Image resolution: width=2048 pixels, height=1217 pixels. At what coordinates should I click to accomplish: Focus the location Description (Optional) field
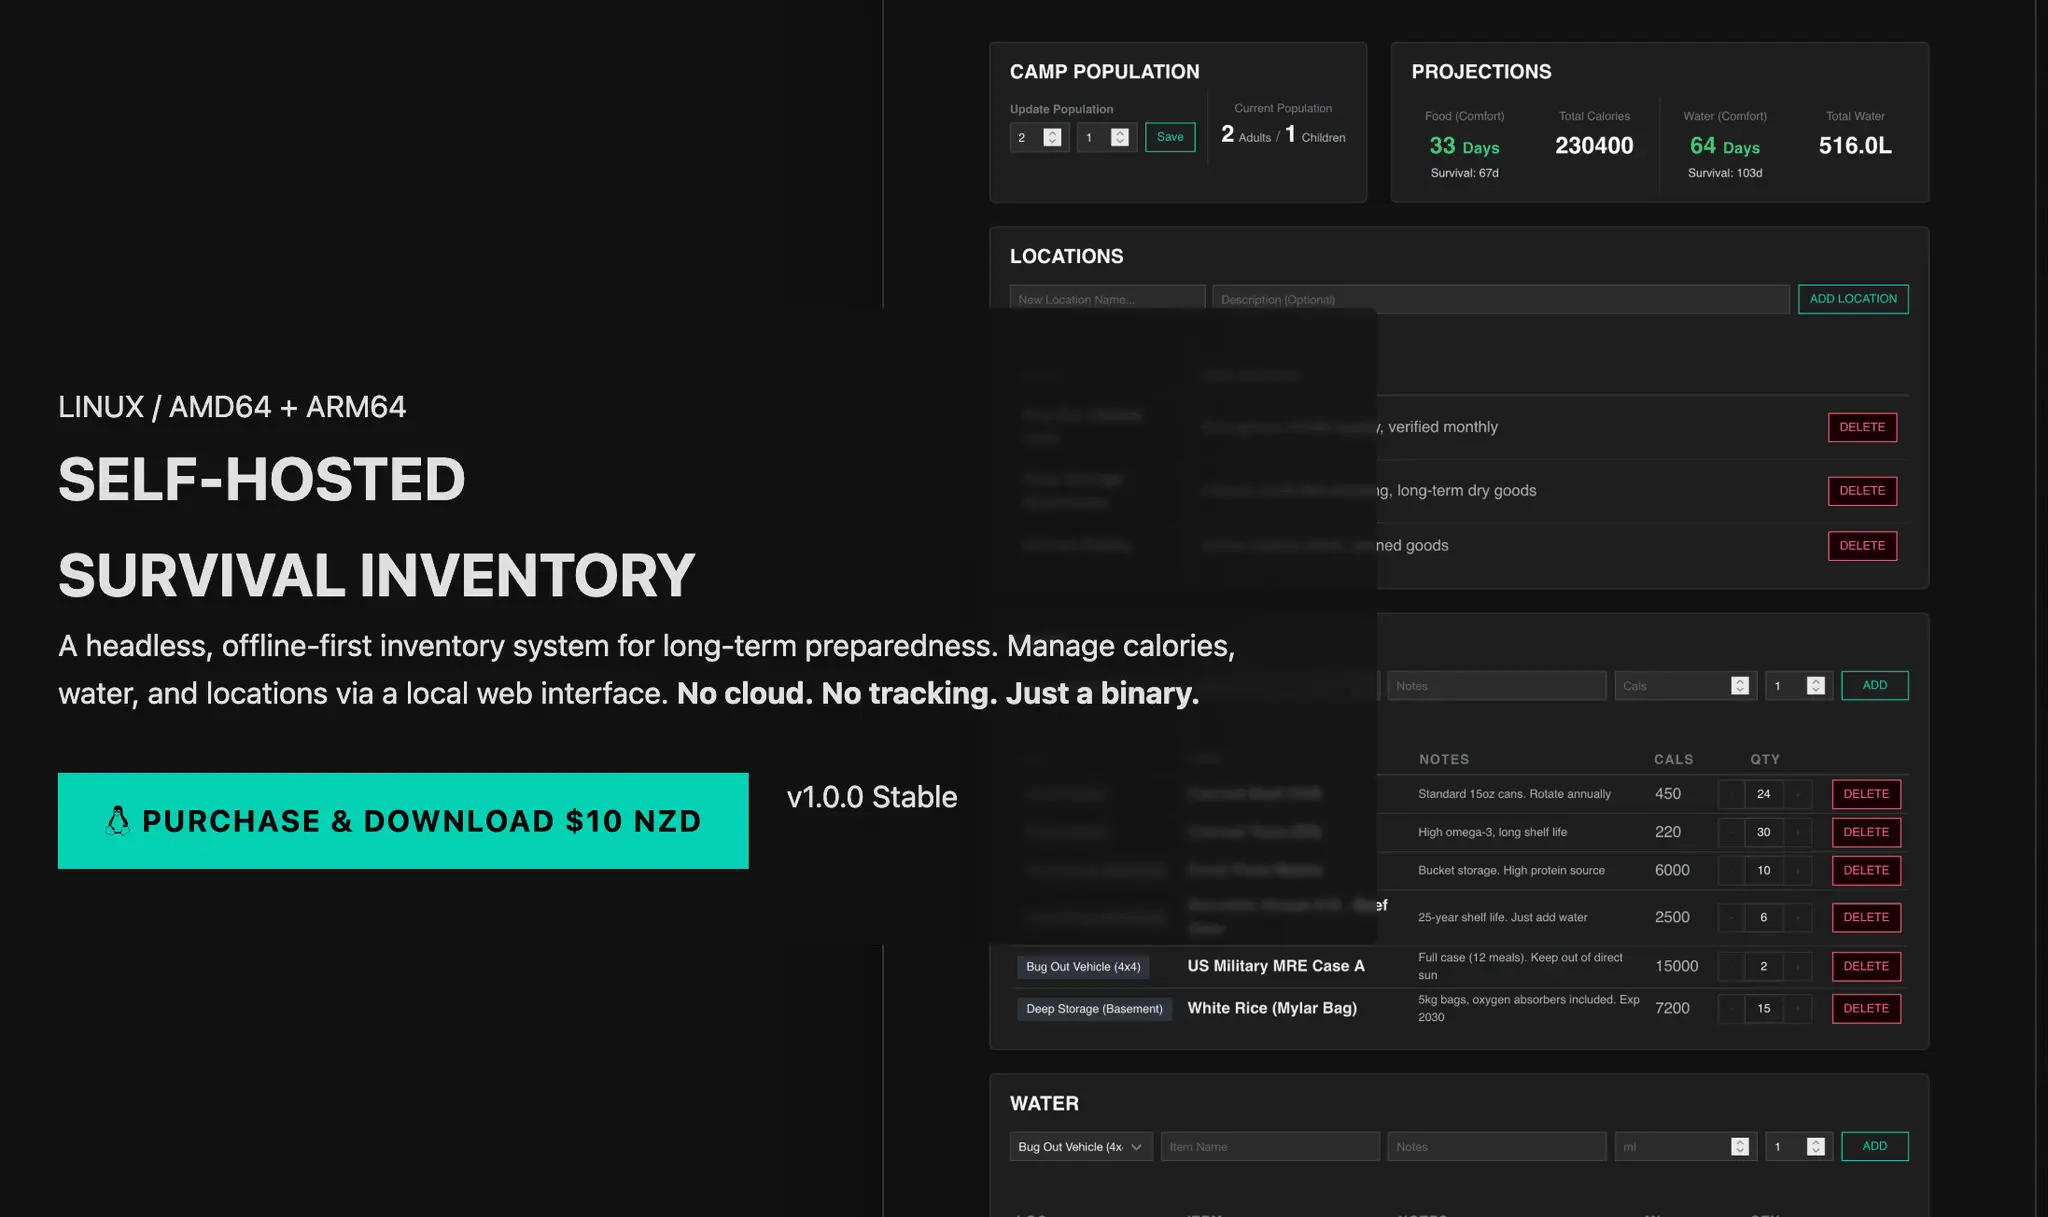pos(1500,299)
